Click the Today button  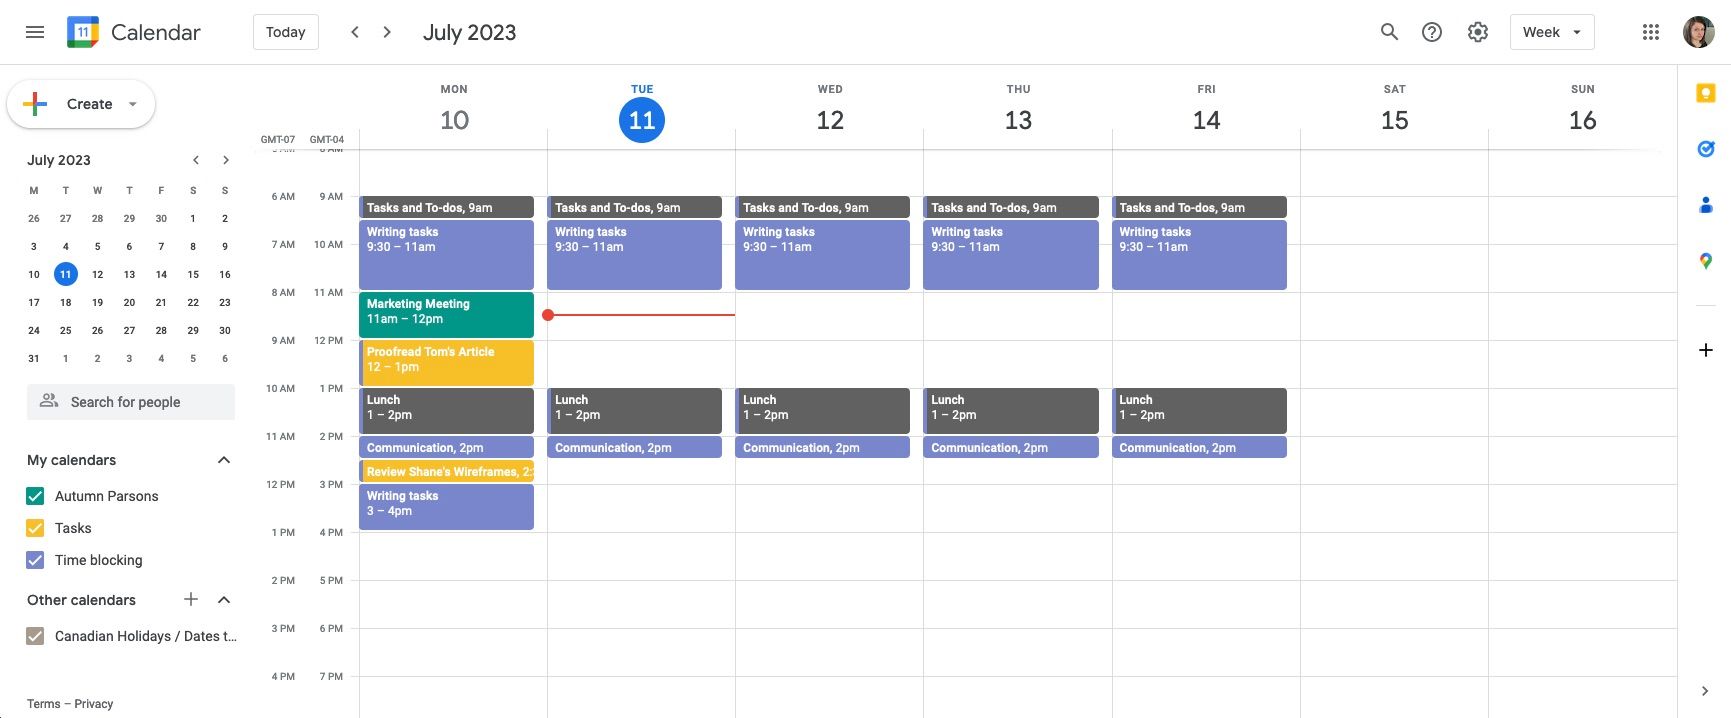click(286, 32)
